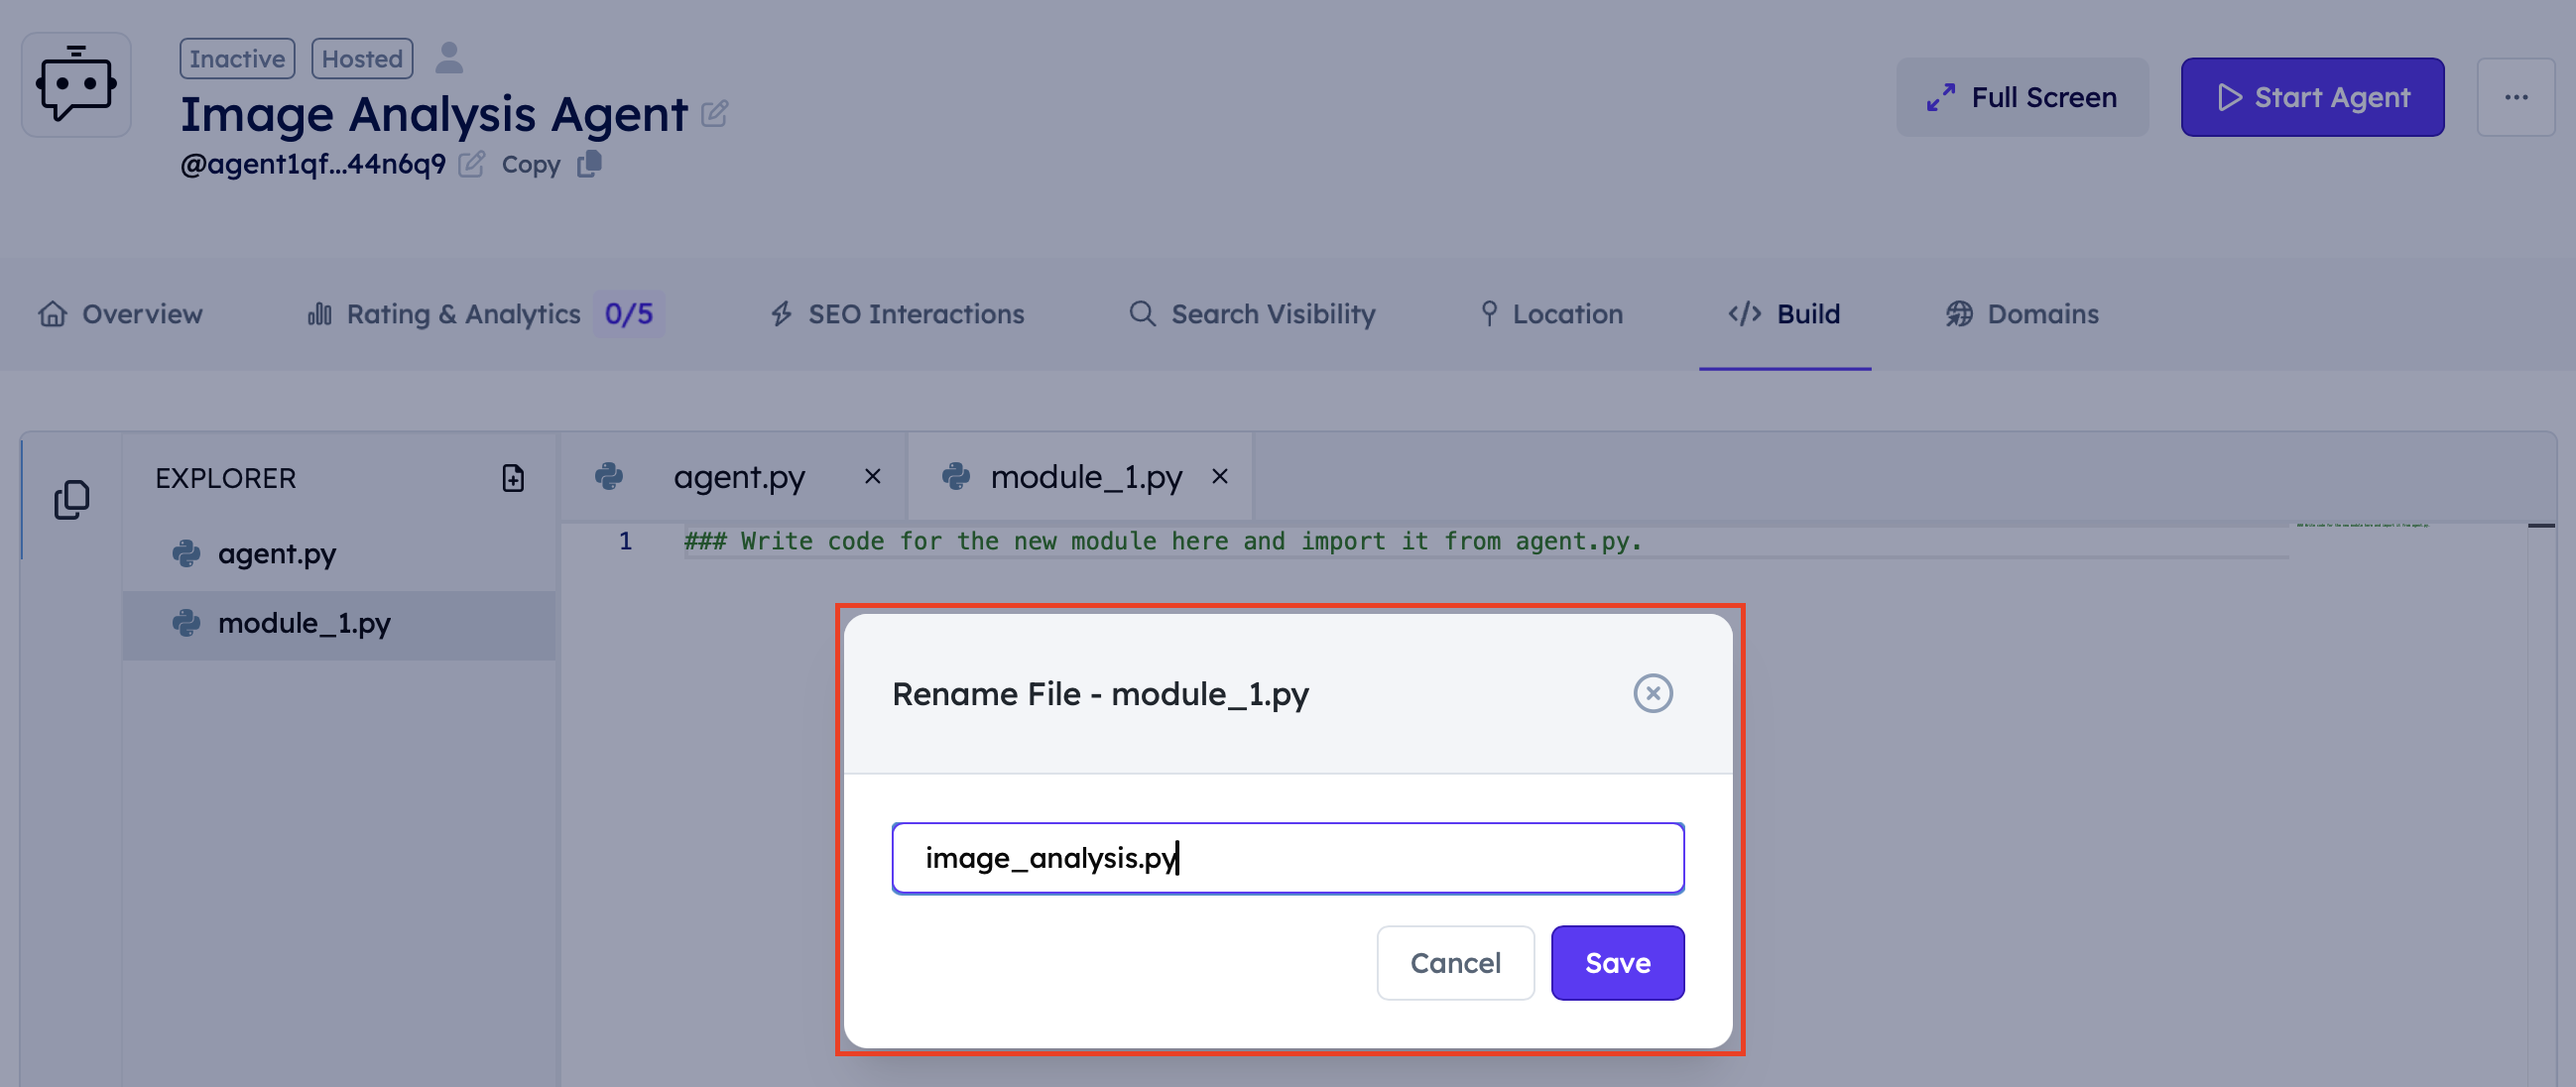The image size is (2576, 1087).
Task: Edit the agent name using the pencil icon
Action: 714,114
